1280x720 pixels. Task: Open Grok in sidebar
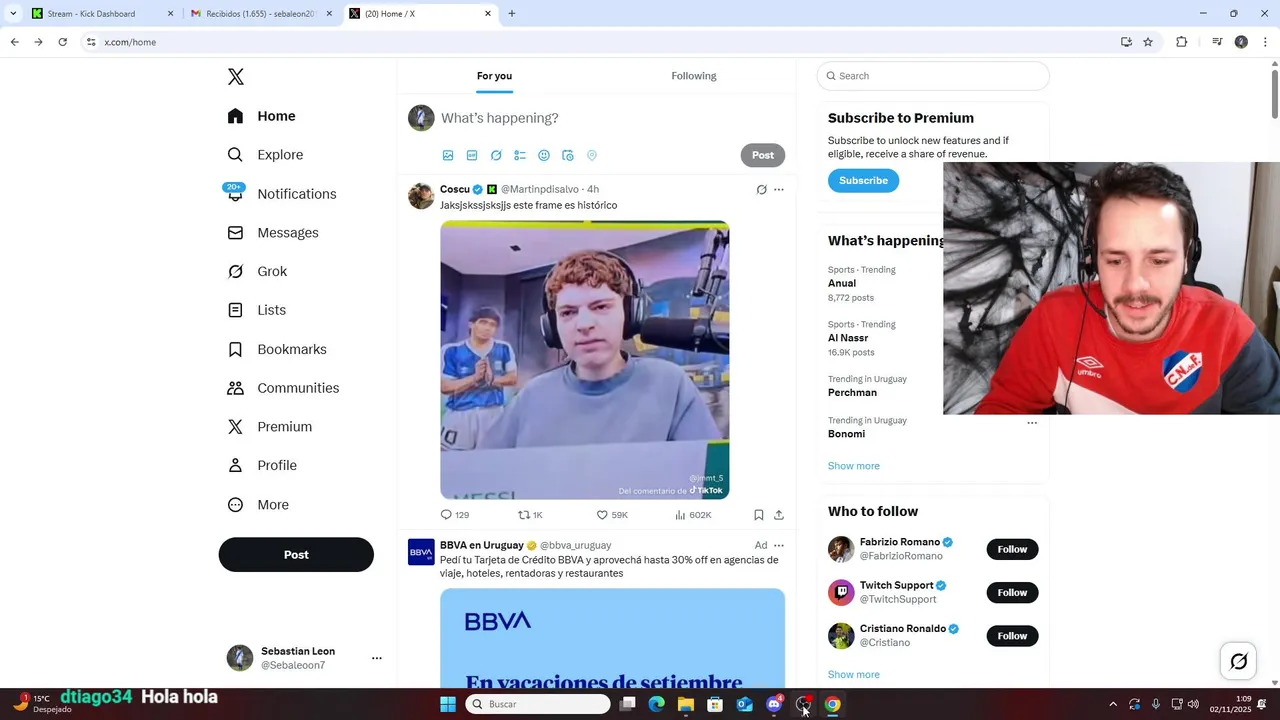click(257, 271)
